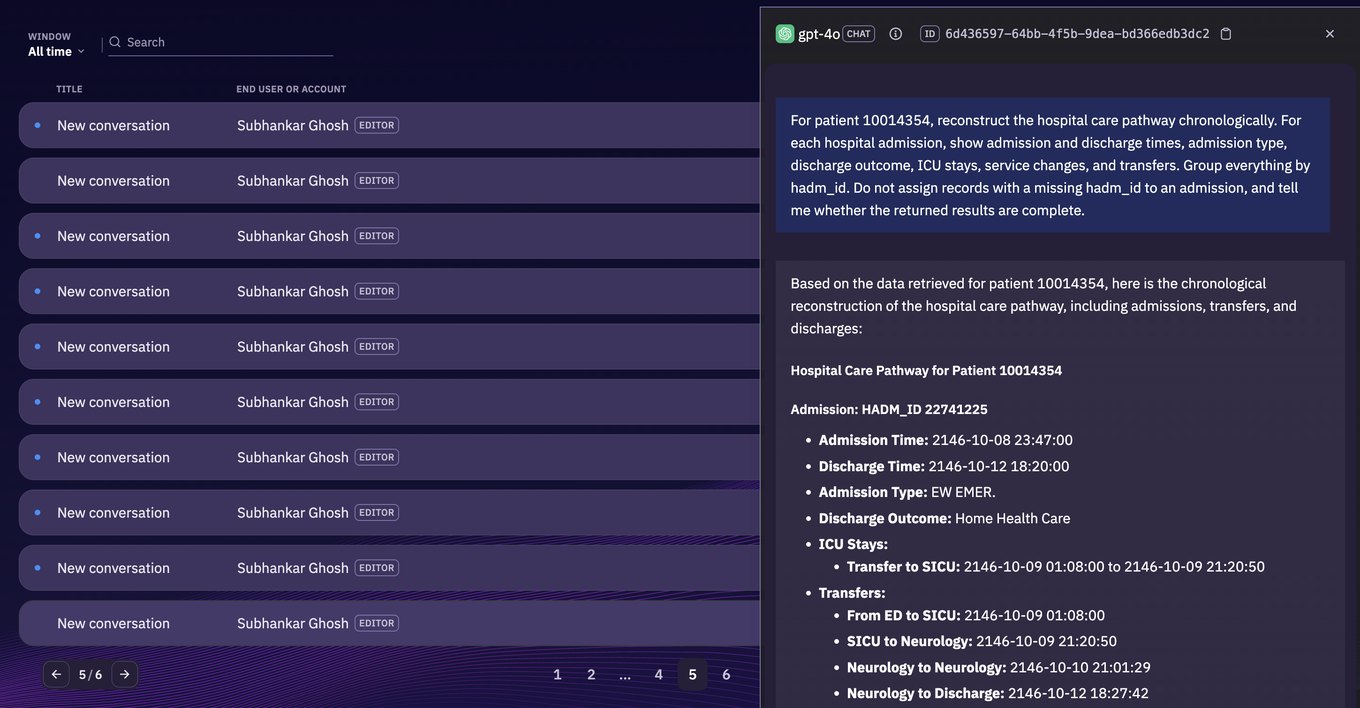Click the END USER OR ACCOUNT column header
The width and height of the screenshot is (1360, 708).
coord(291,89)
